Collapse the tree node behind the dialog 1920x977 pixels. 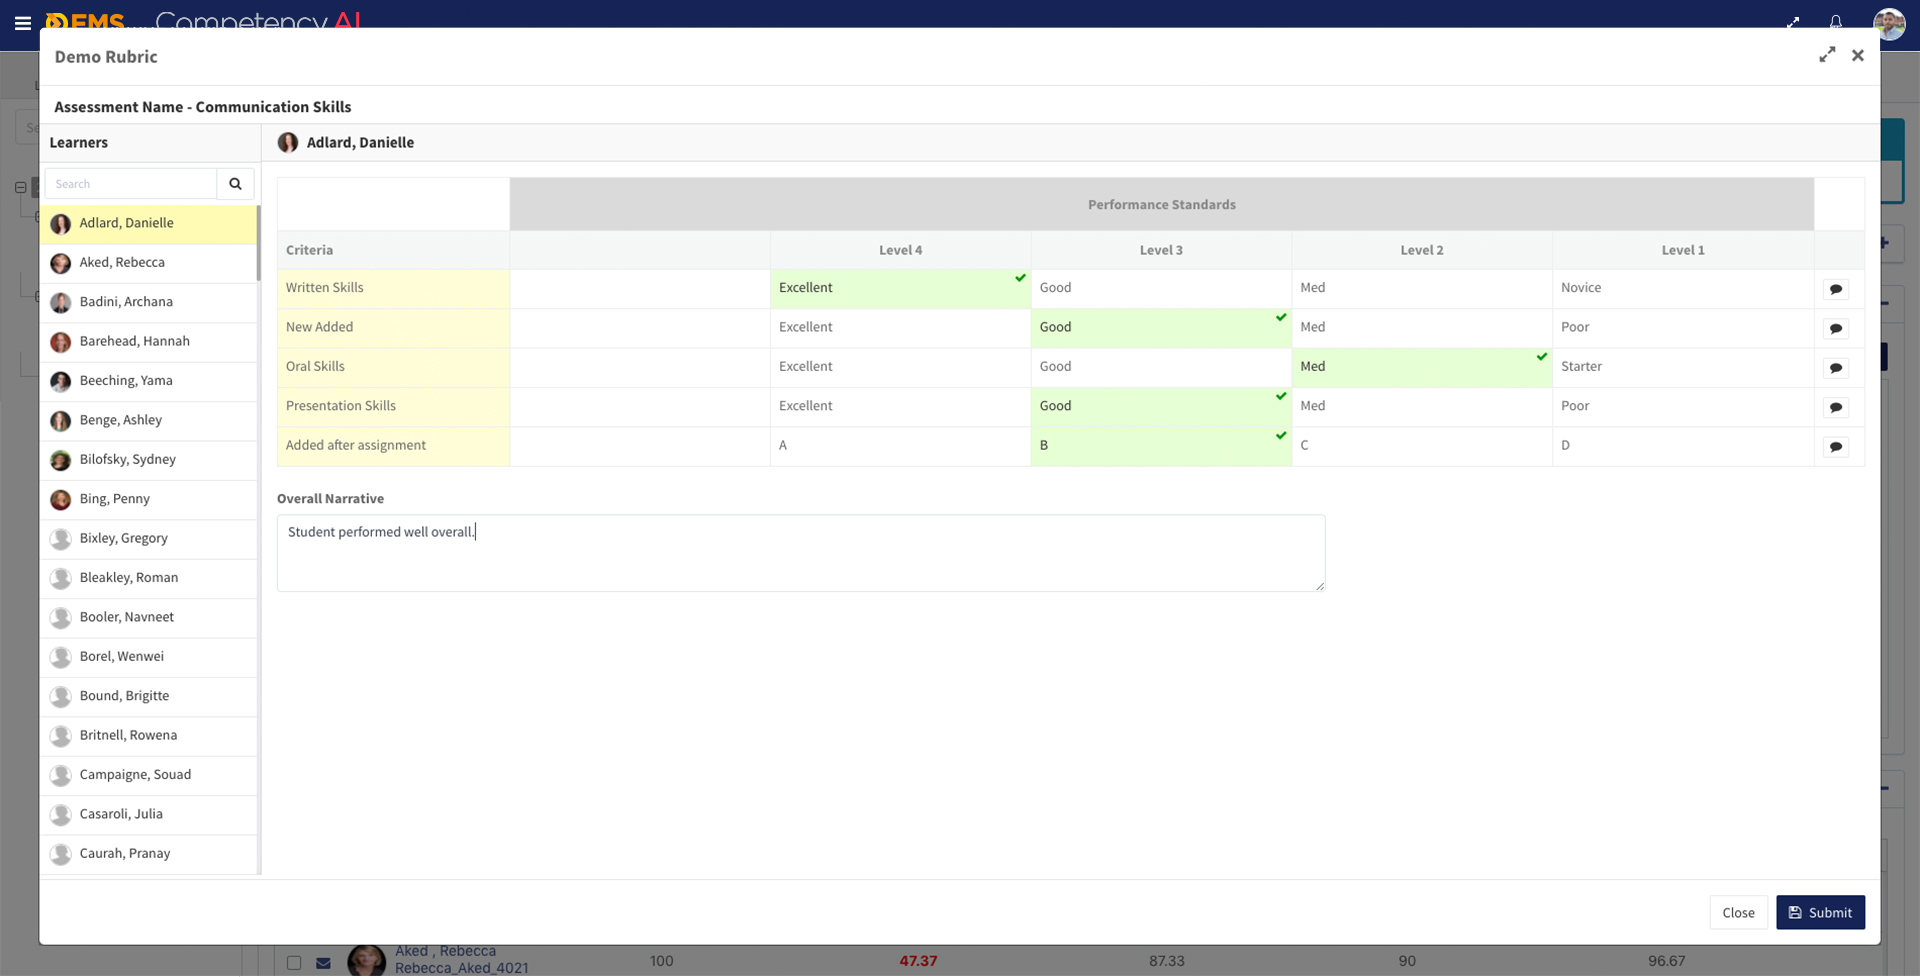coord(20,187)
